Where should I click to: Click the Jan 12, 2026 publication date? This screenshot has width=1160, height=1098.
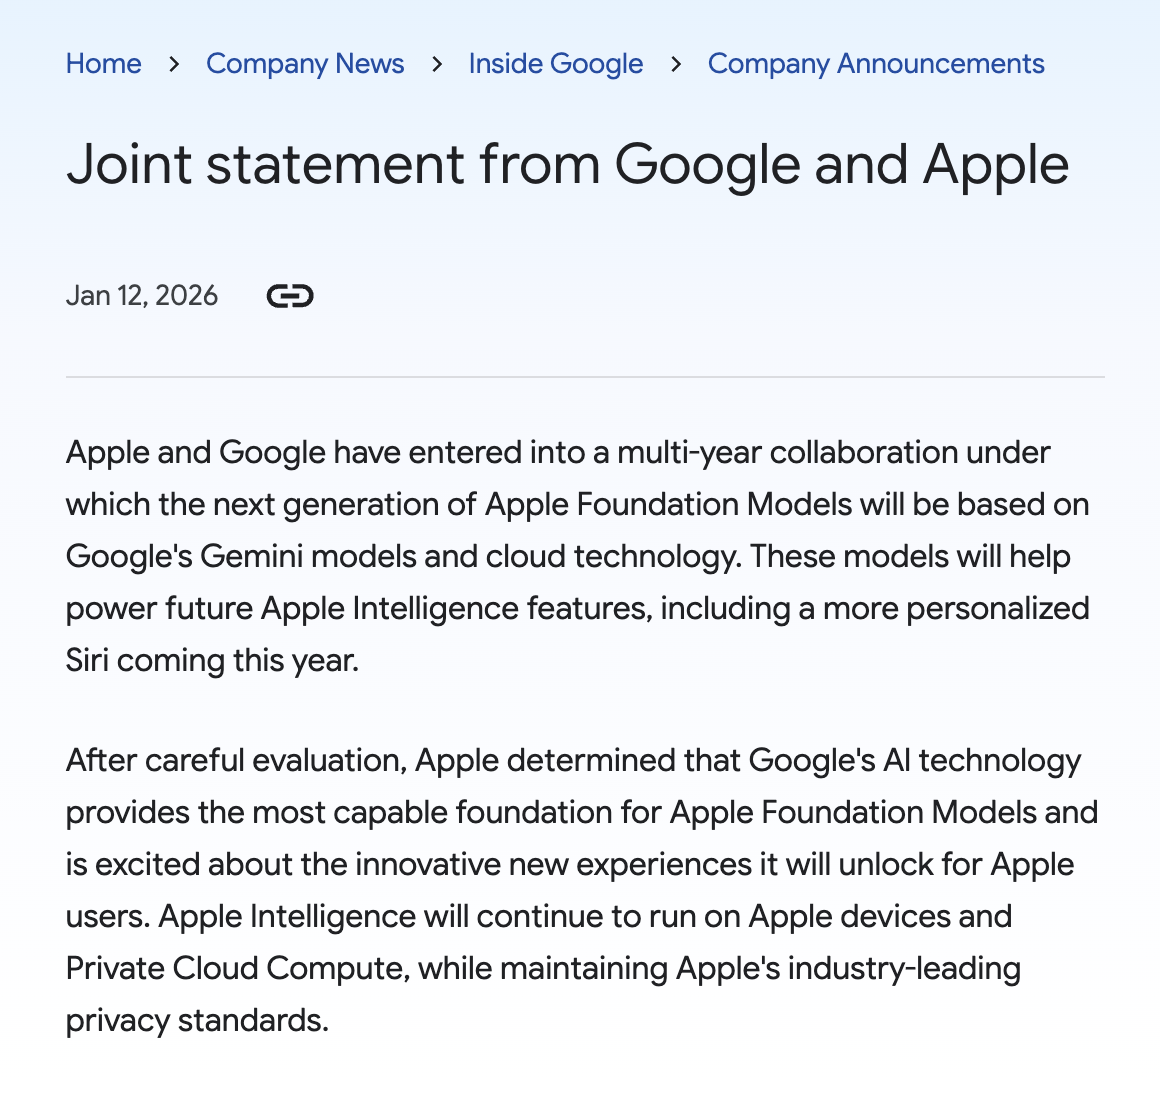[142, 295]
